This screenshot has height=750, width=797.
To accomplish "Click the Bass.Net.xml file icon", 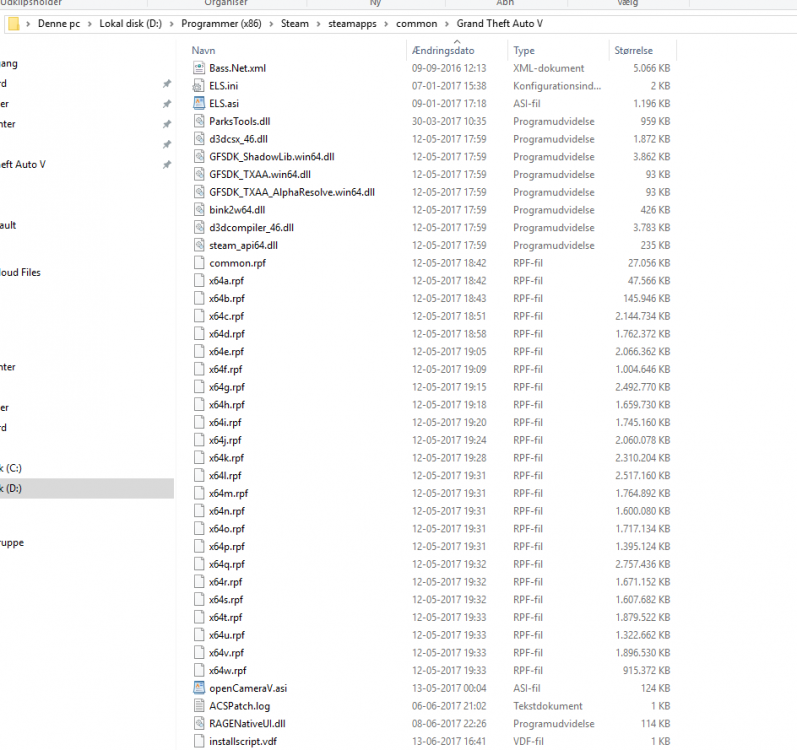I will click(x=199, y=68).
